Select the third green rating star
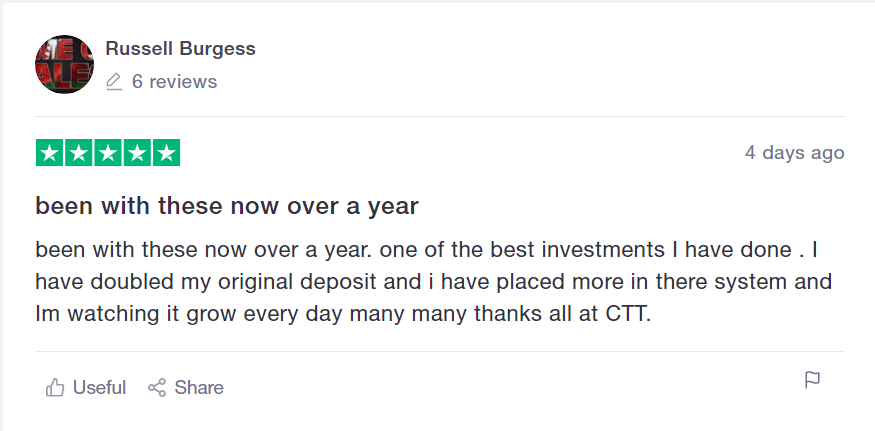The width and height of the screenshot is (875, 431). click(x=108, y=152)
